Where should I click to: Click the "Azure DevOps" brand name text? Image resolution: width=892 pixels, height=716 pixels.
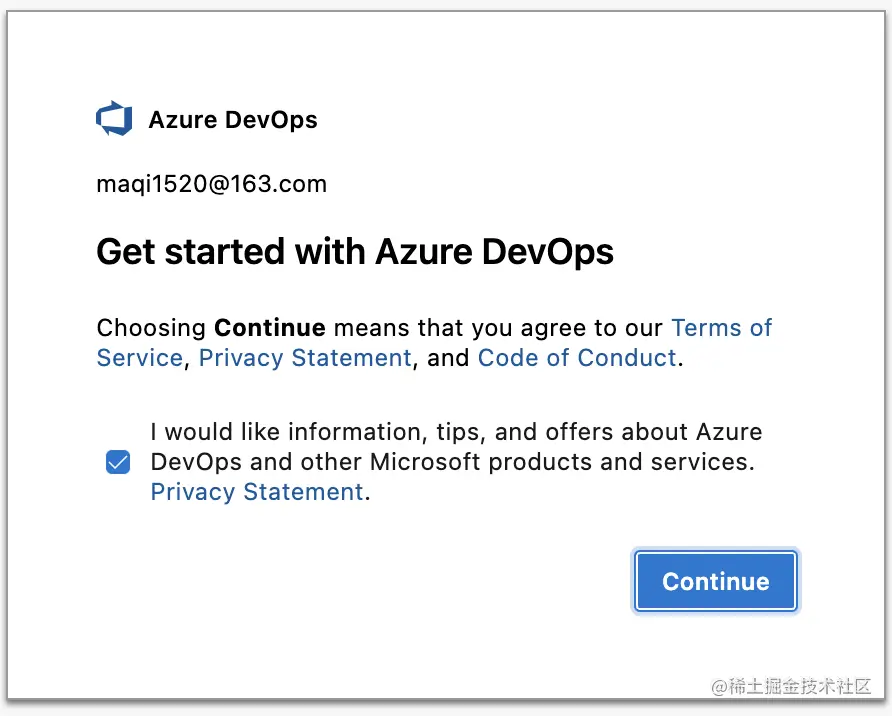[x=233, y=121]
